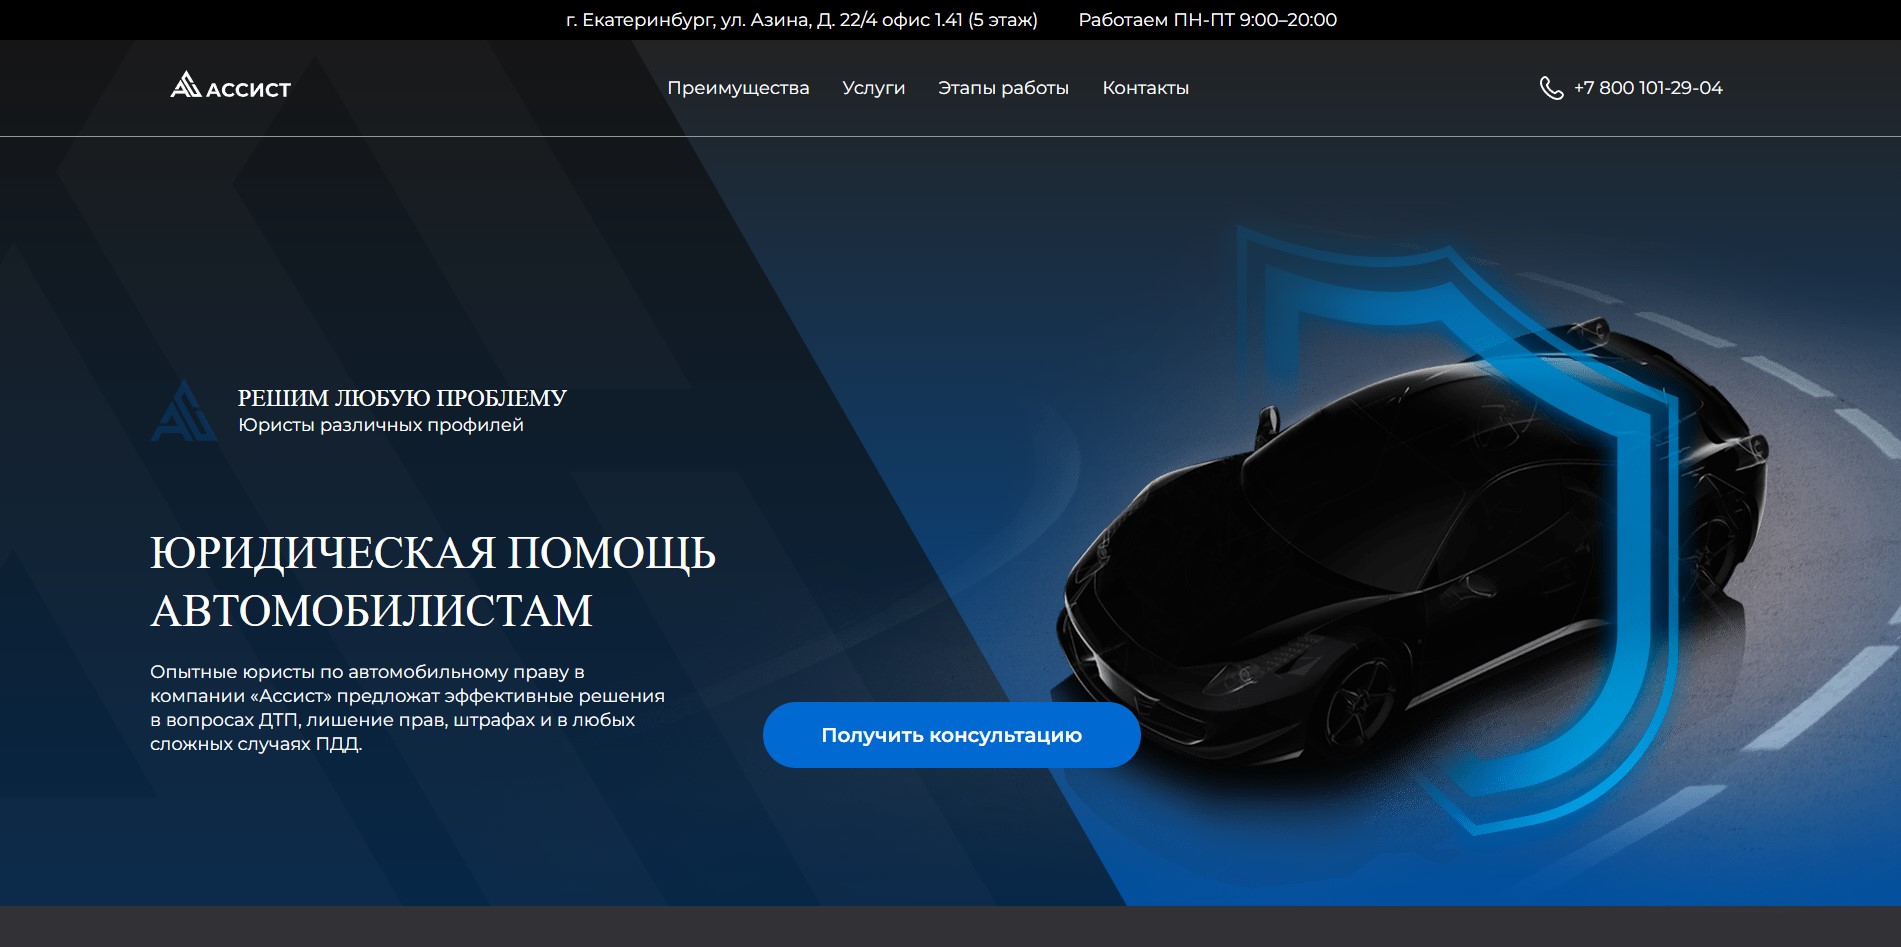Image resolution: width=1901 pixels, height=947 pixels.
Task: Click the blue logo emblem beside РЕШИМ ЛЮБУЮ ПРОБЛЕМУ
Action: click(x=183, y=411)
